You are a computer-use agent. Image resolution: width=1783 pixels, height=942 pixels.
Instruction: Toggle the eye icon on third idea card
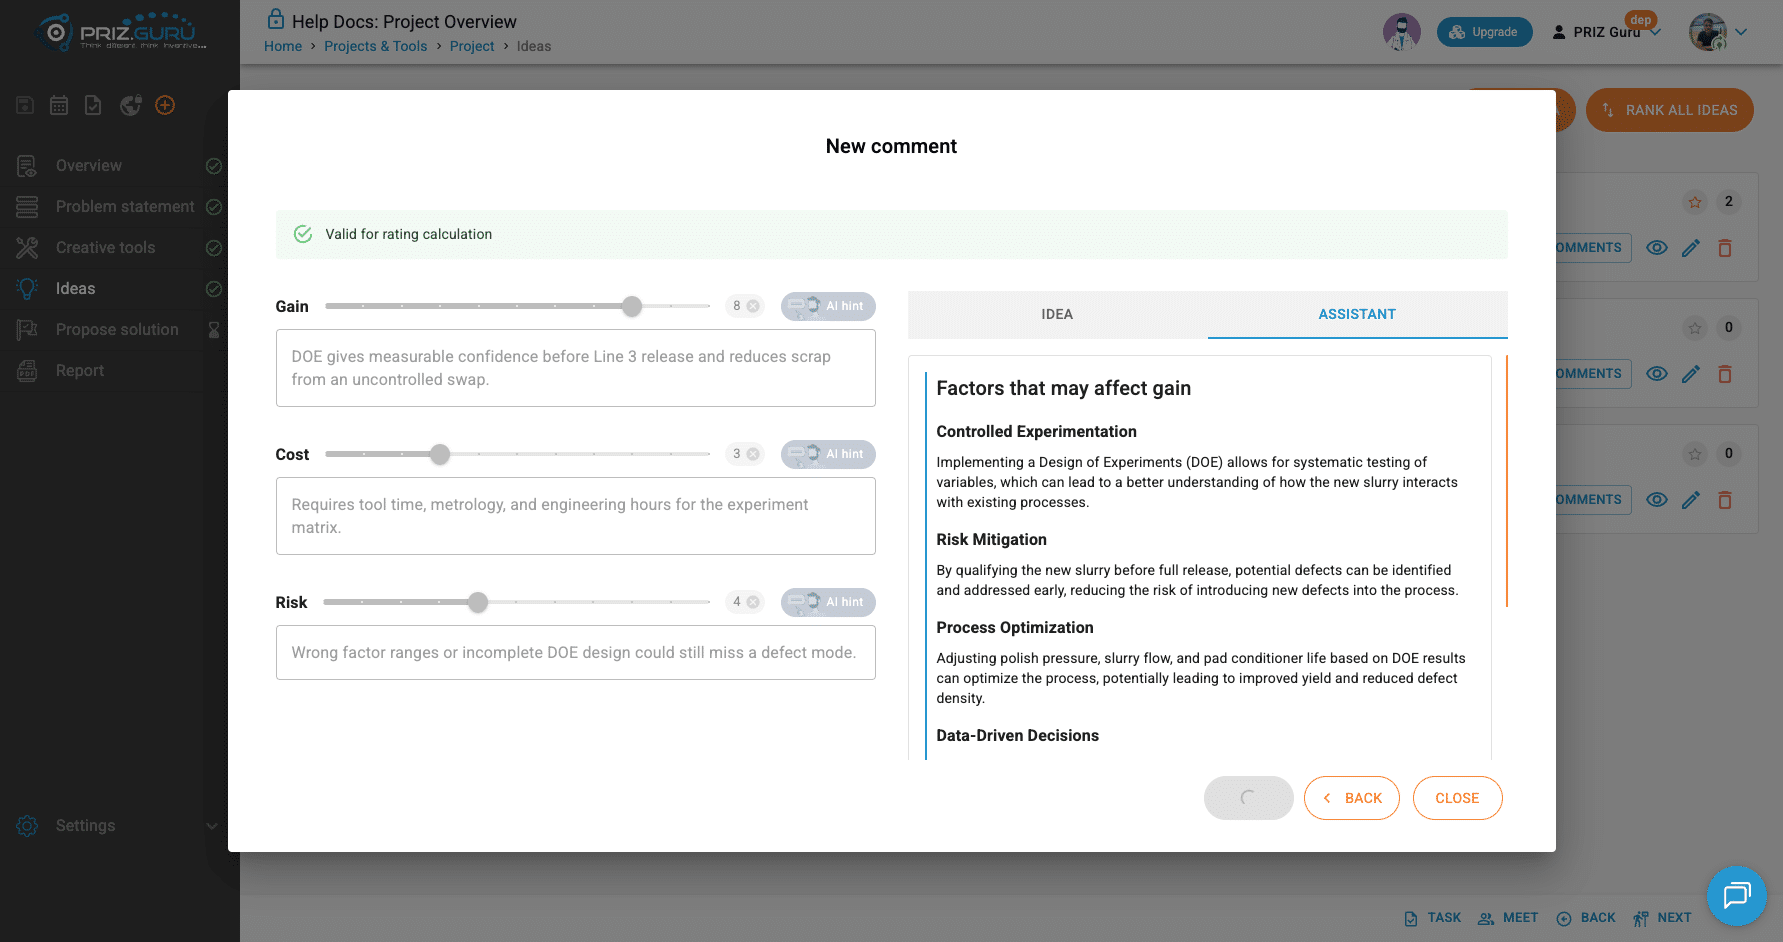1657,500
